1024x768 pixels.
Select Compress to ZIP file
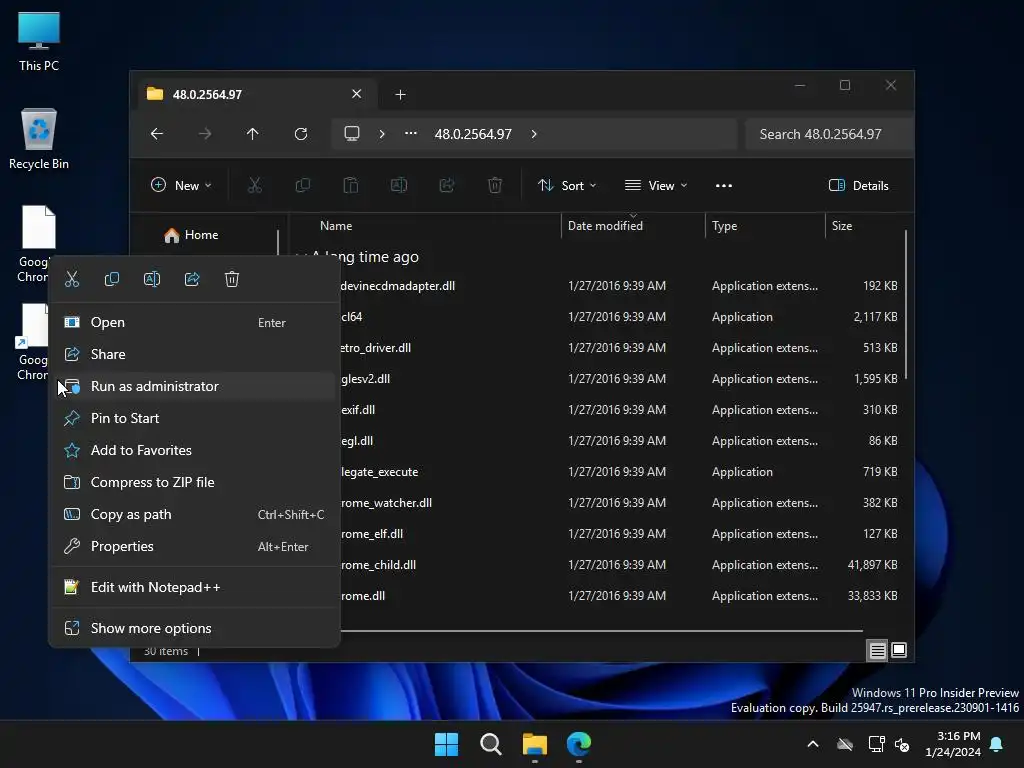194,482
